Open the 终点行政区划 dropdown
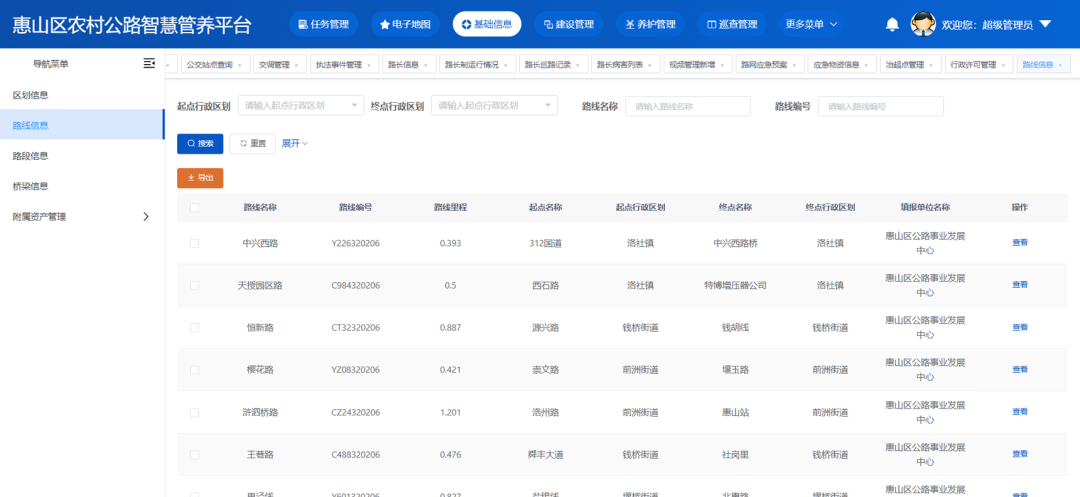Screen dimensions: 1080x497 (495, 105)
